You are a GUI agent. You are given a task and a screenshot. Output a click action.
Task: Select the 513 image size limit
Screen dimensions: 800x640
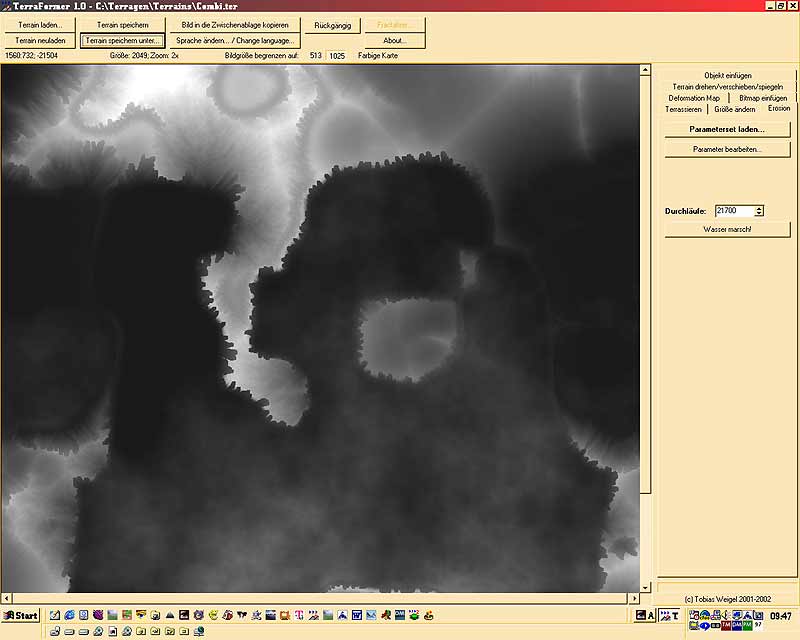[x=315, y=56]
